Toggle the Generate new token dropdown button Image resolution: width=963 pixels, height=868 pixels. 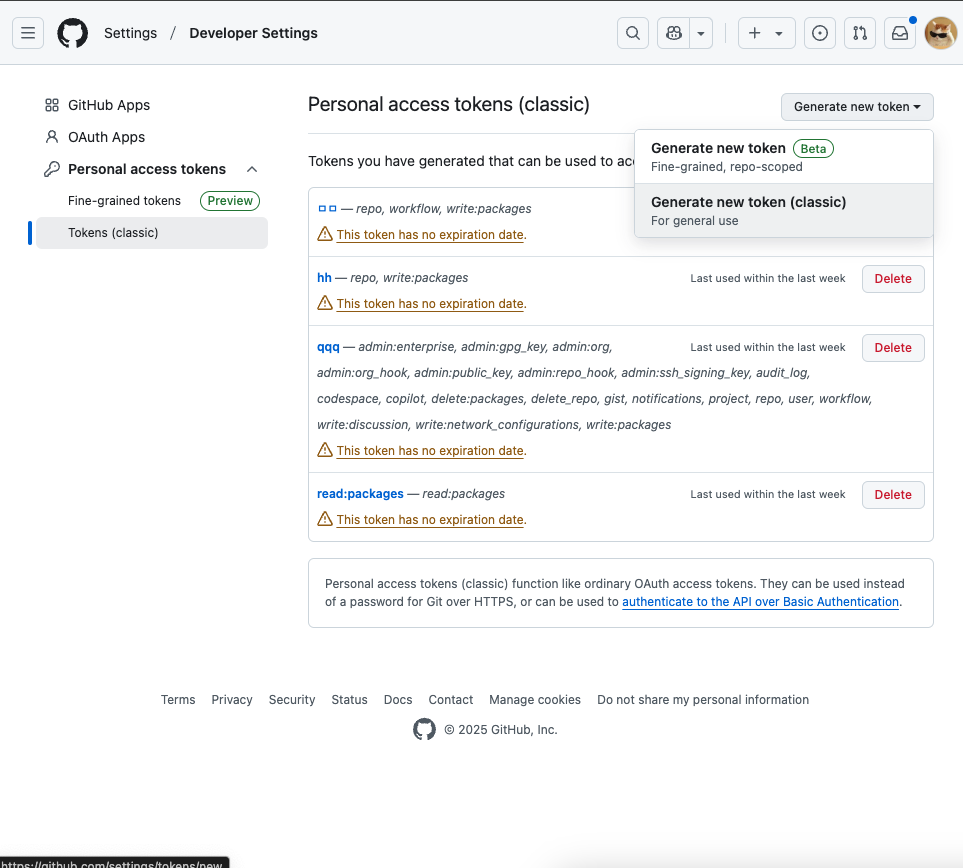(857, 107)
